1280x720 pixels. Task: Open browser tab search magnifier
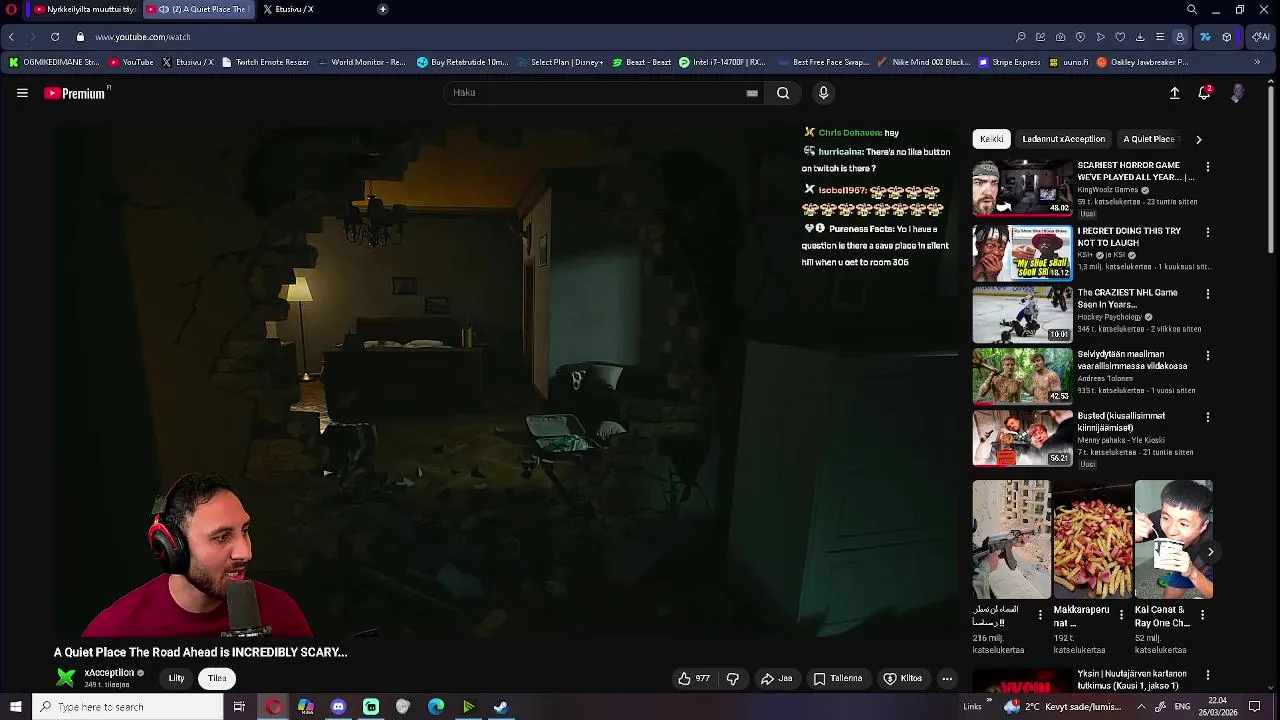1192,9
